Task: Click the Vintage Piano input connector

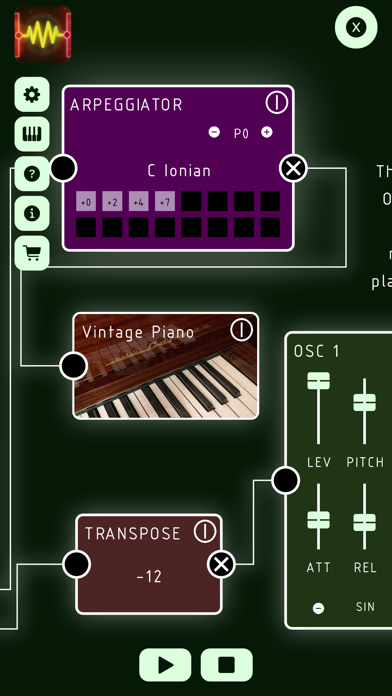Action: (x=73, y=366)
